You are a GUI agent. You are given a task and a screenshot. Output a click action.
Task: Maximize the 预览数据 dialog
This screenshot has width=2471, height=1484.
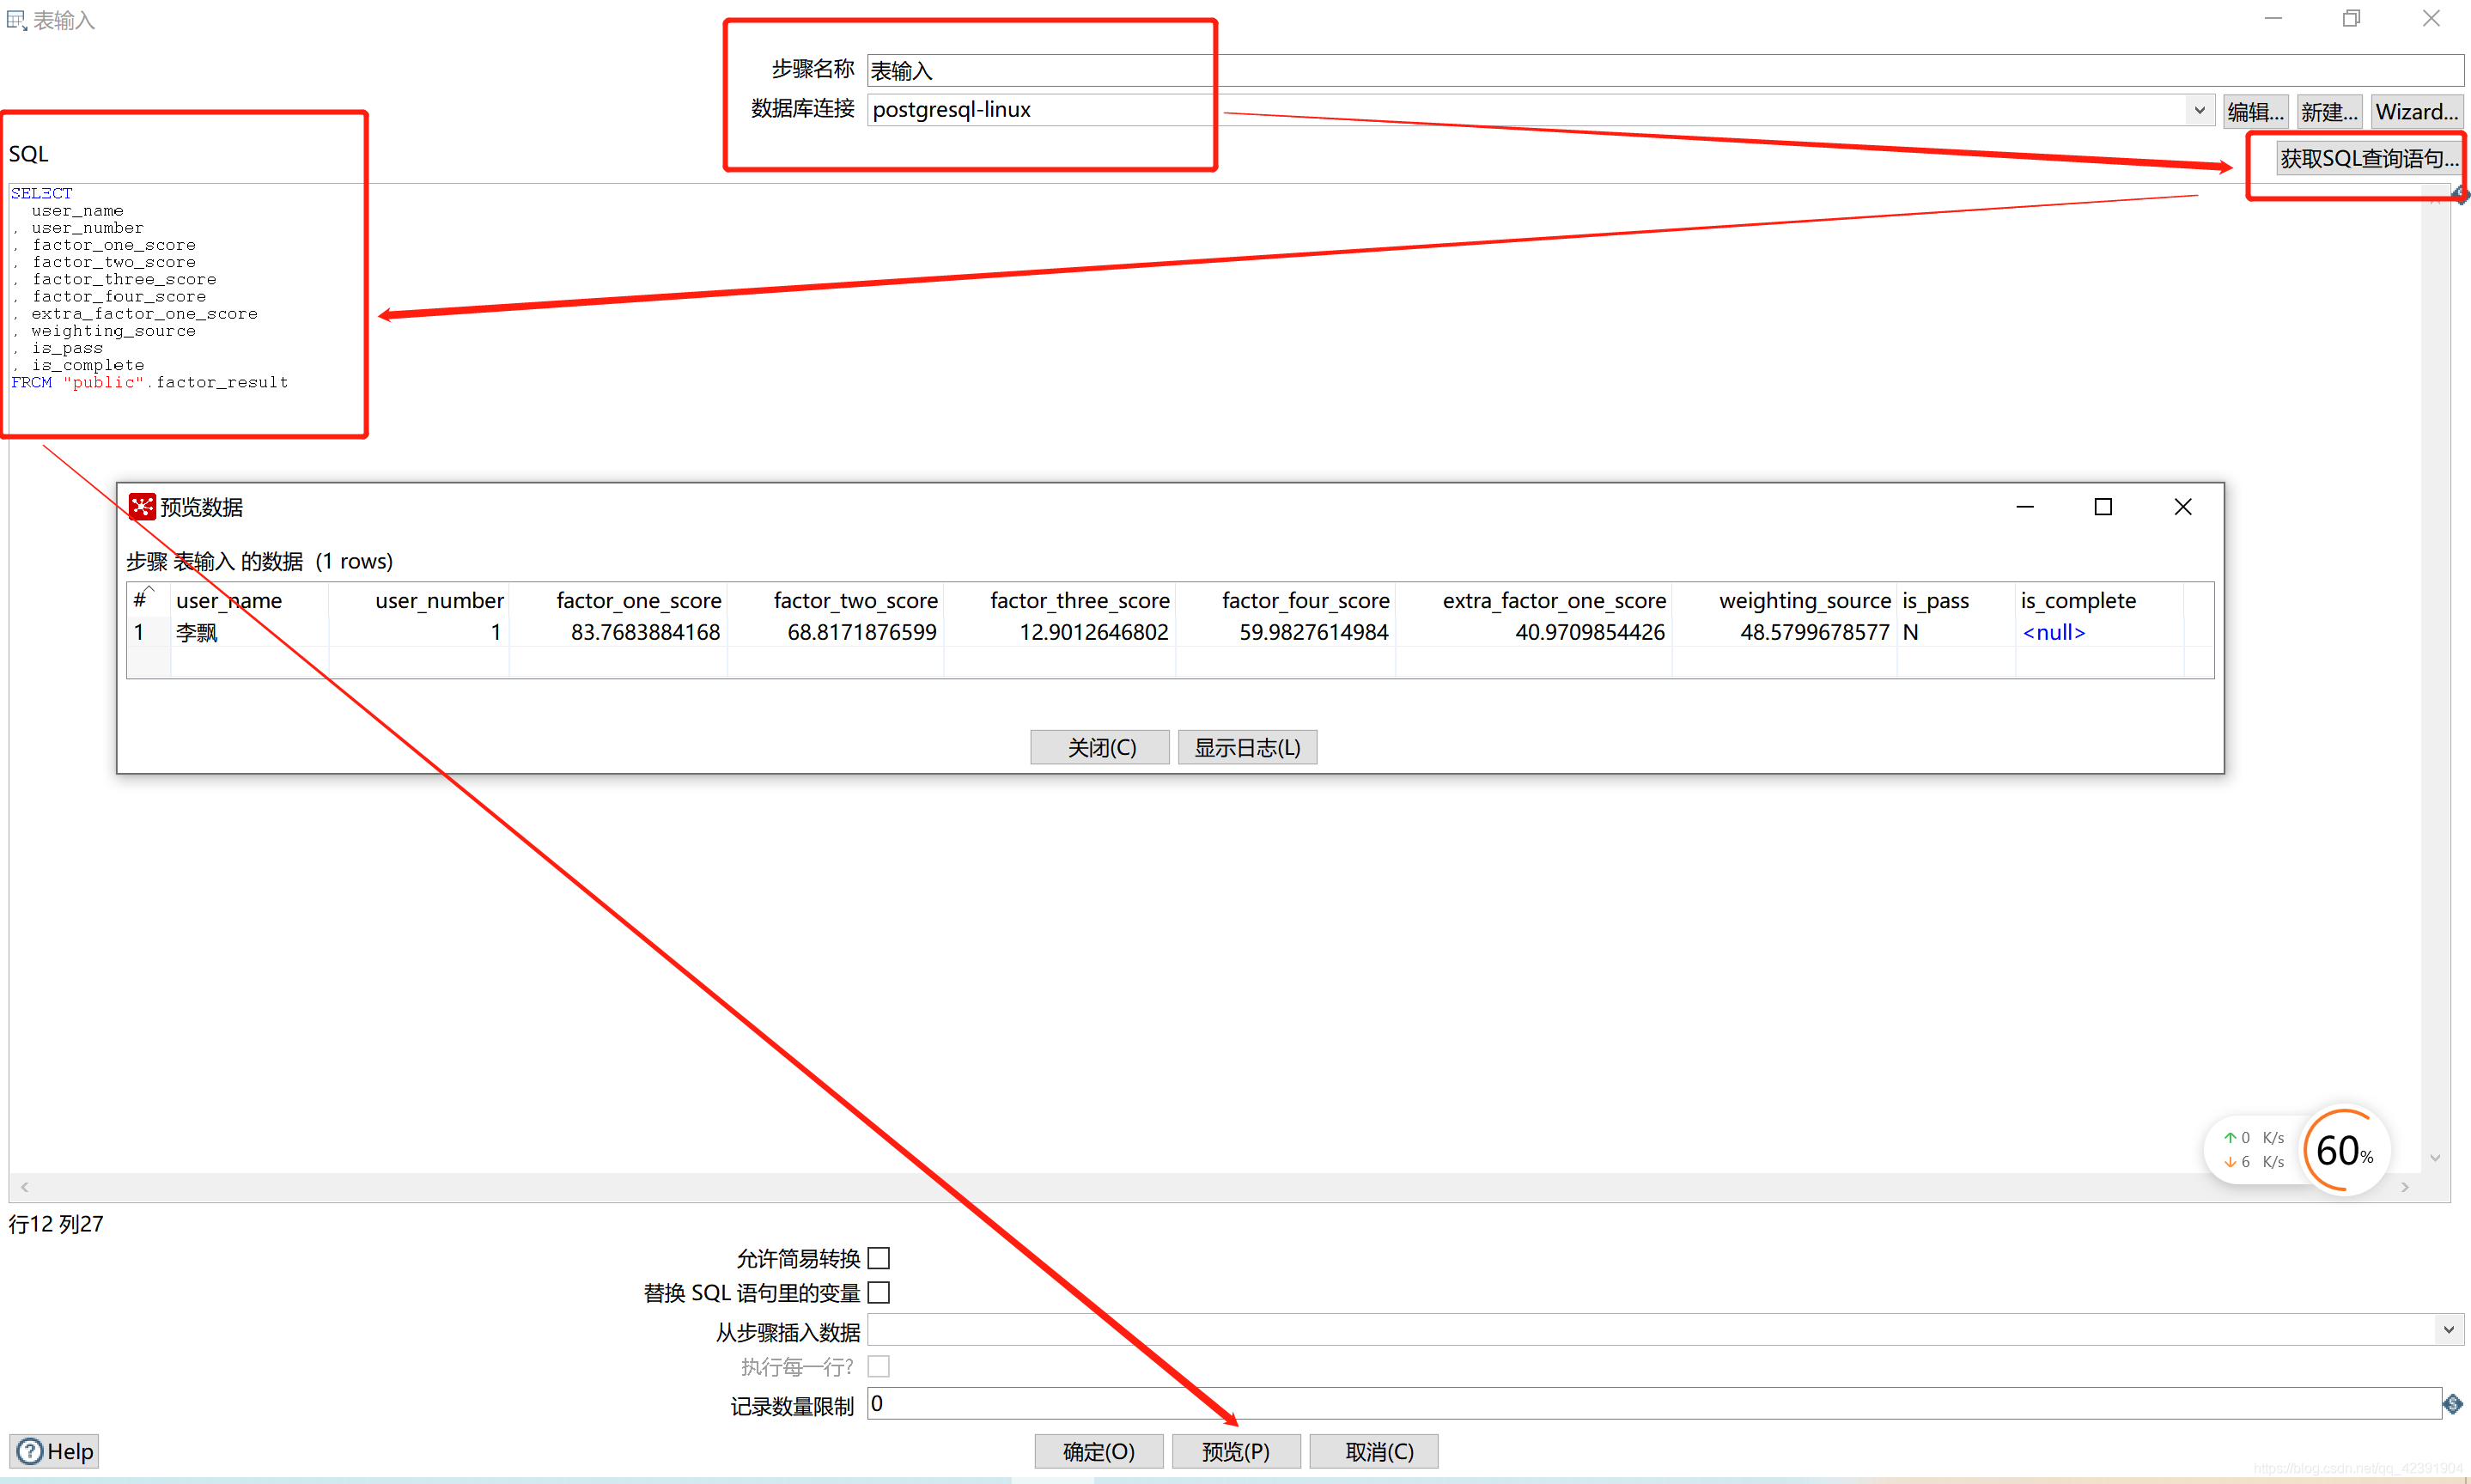tap(2103, 507)
